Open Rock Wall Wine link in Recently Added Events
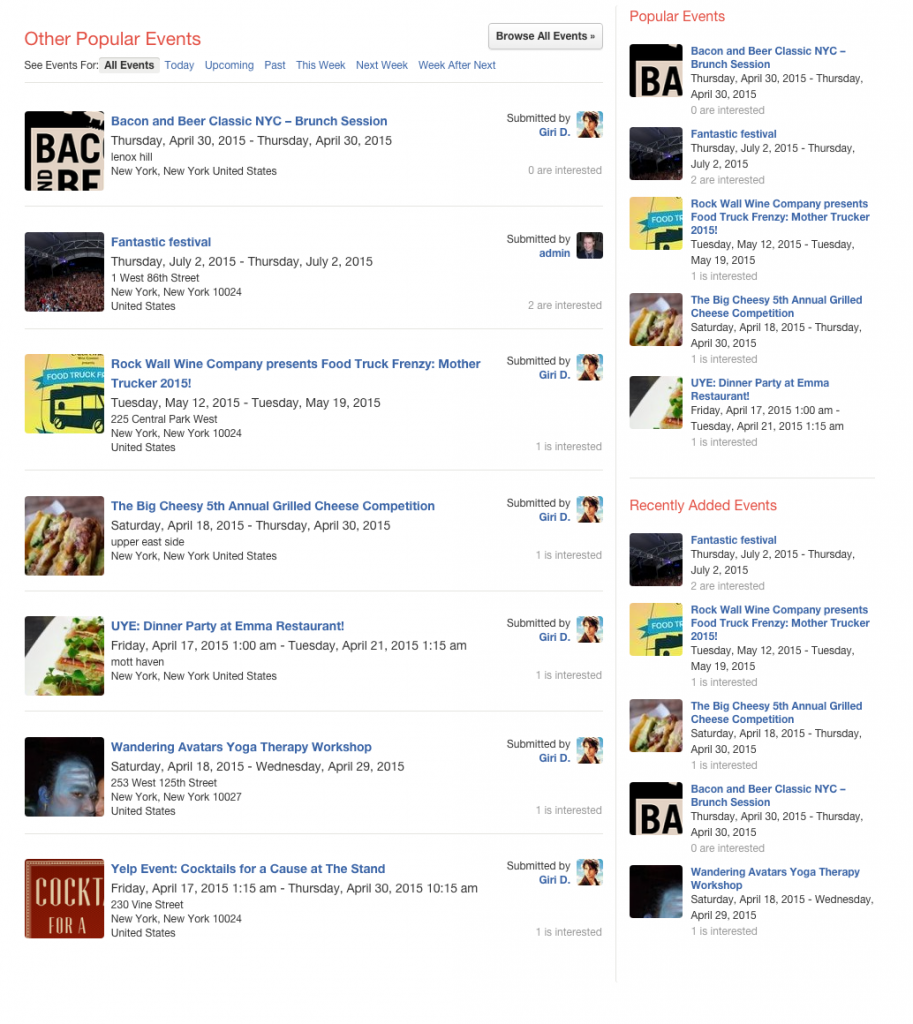913x1024 pixels. click(x=780, y=623)
